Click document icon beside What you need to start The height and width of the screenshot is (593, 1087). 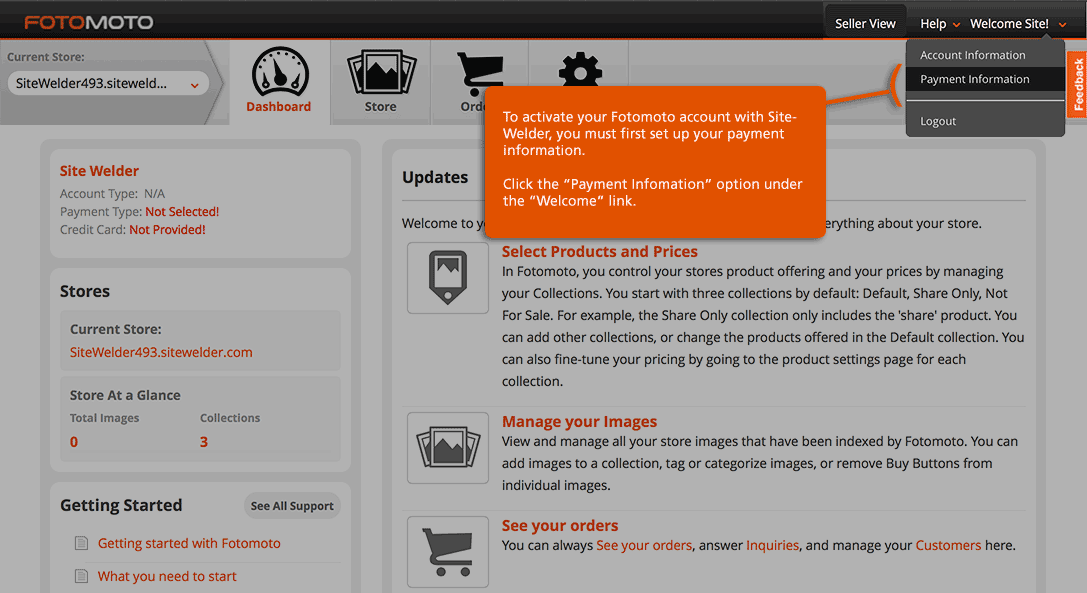[81, 576]
